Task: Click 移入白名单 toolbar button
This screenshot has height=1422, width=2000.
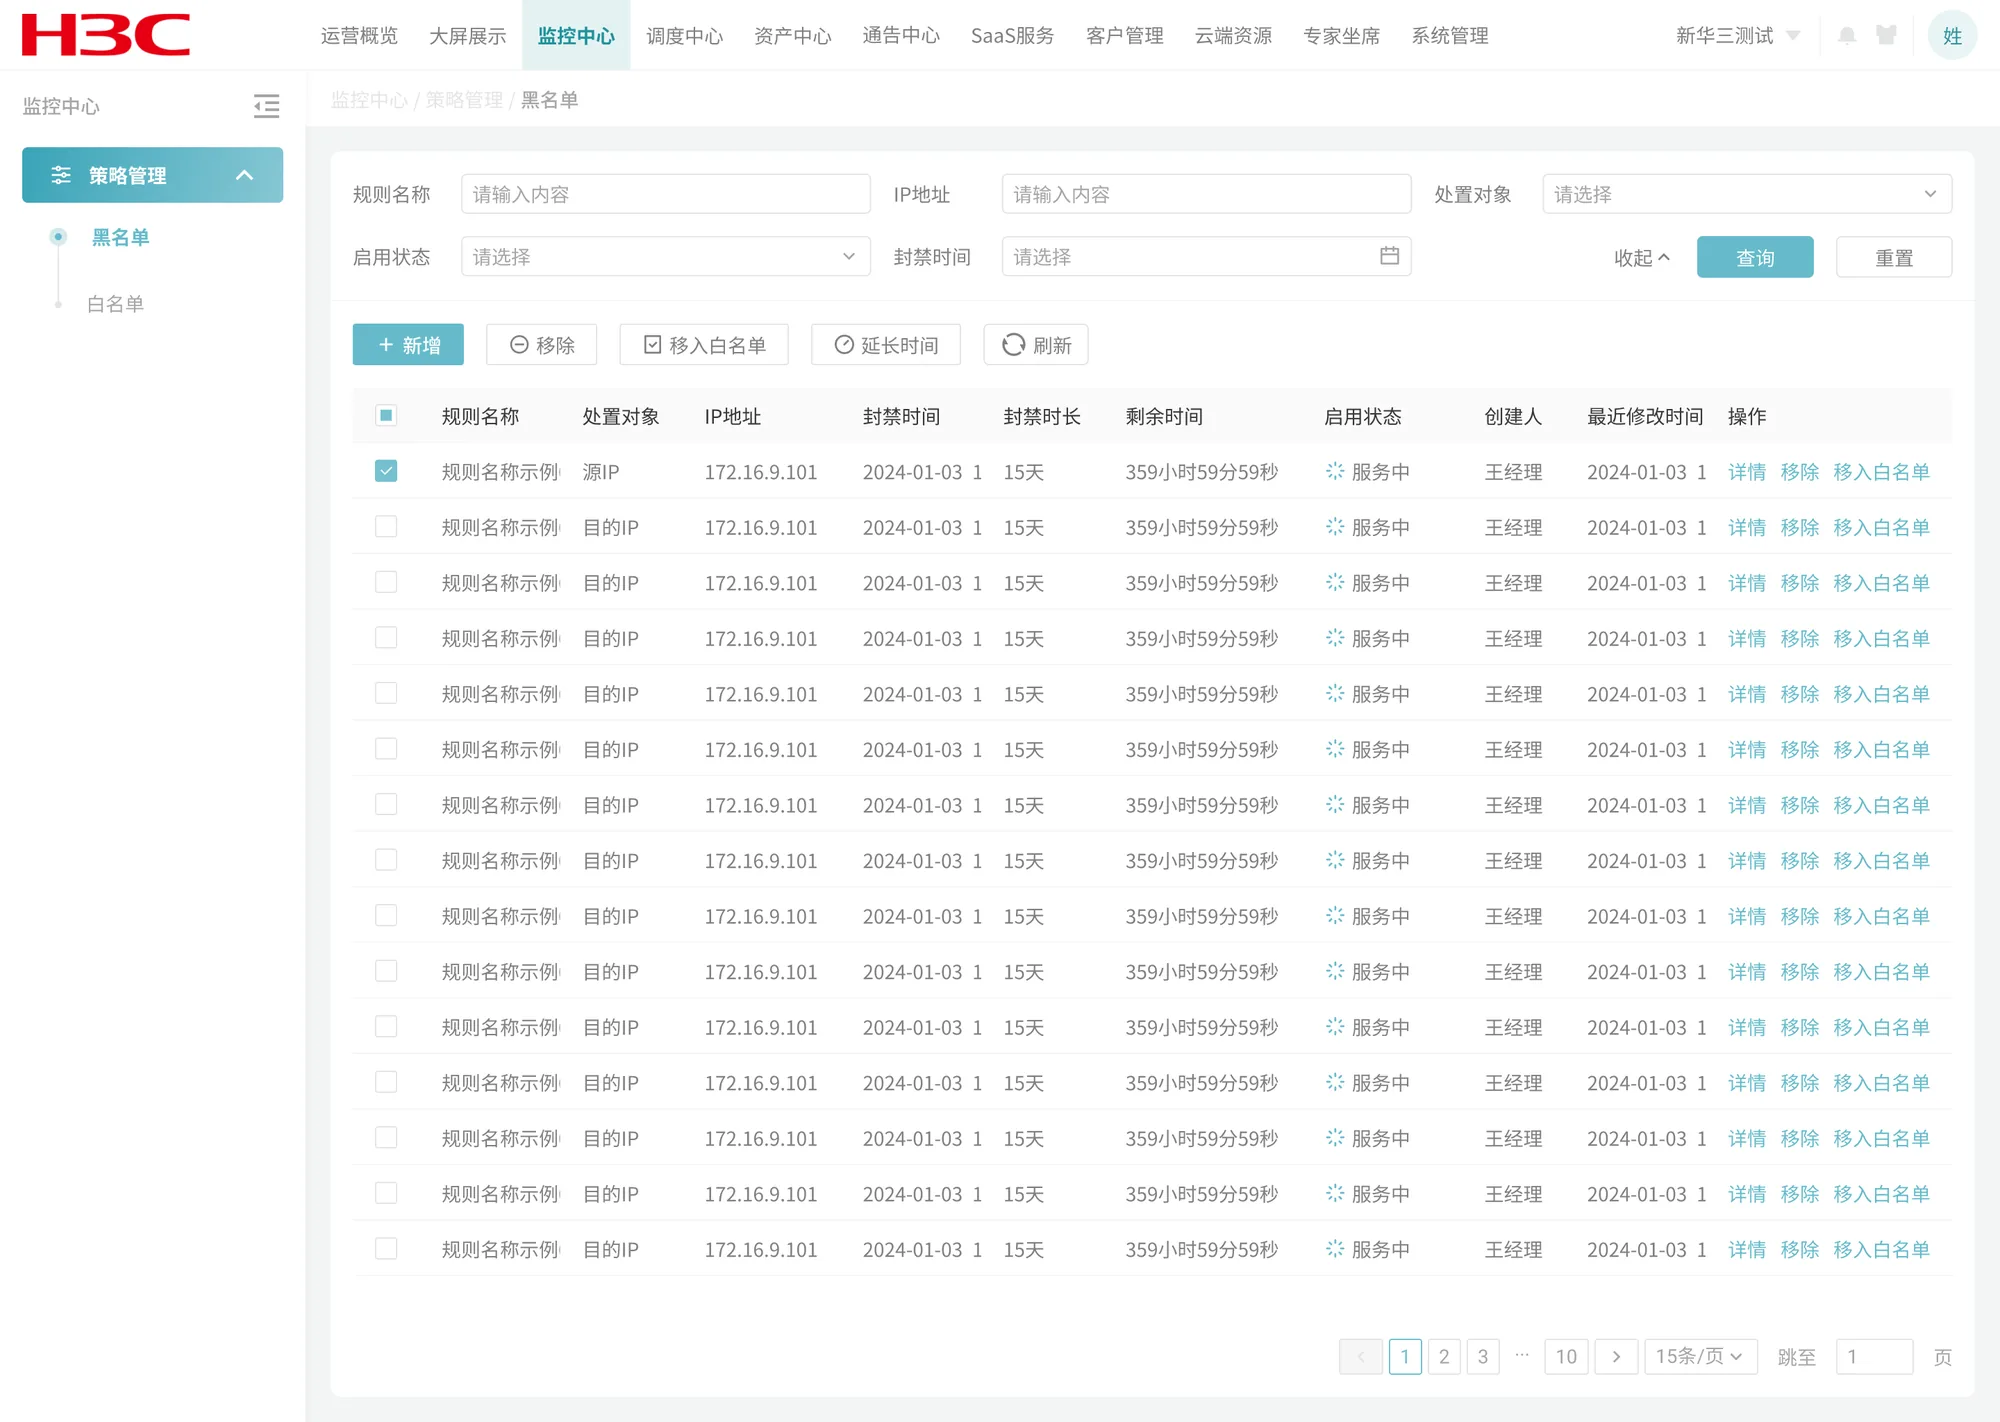Action: pos(704,345)
